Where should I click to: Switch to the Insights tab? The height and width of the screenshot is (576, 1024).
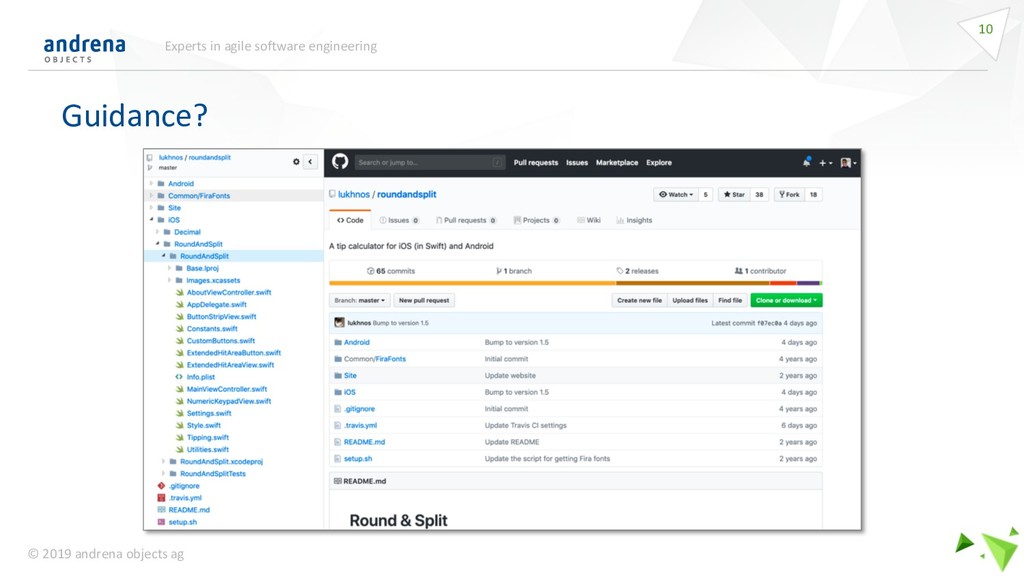(634, 220)
